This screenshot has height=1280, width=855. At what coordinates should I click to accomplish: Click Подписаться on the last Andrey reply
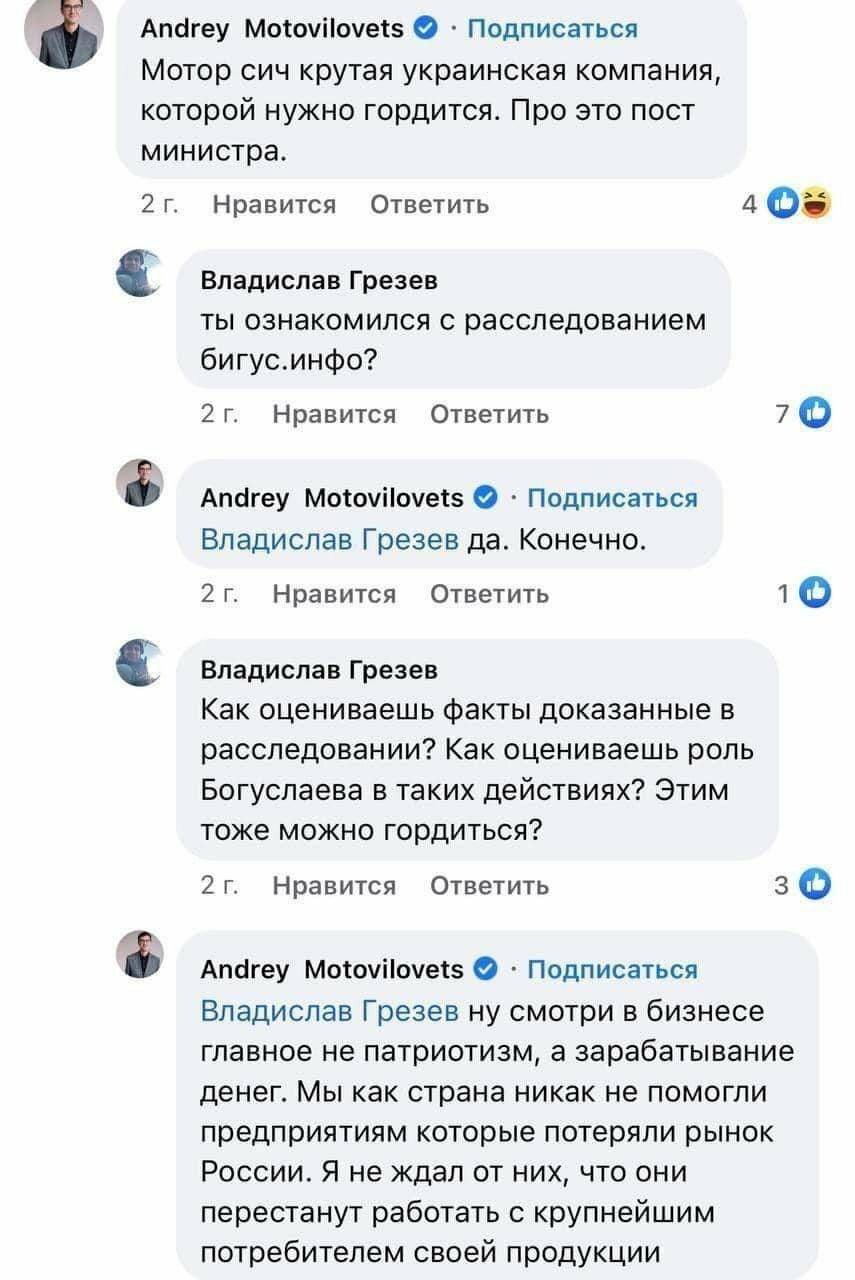coord(612,969)
